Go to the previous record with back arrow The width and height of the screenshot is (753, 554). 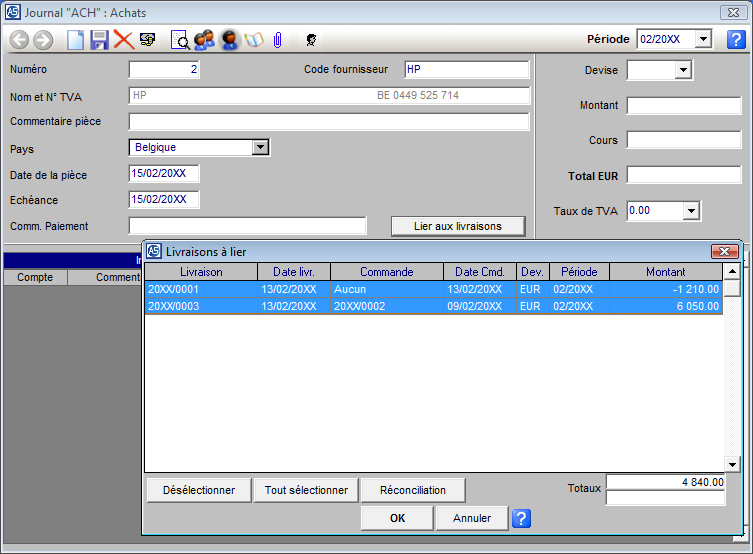19,40
